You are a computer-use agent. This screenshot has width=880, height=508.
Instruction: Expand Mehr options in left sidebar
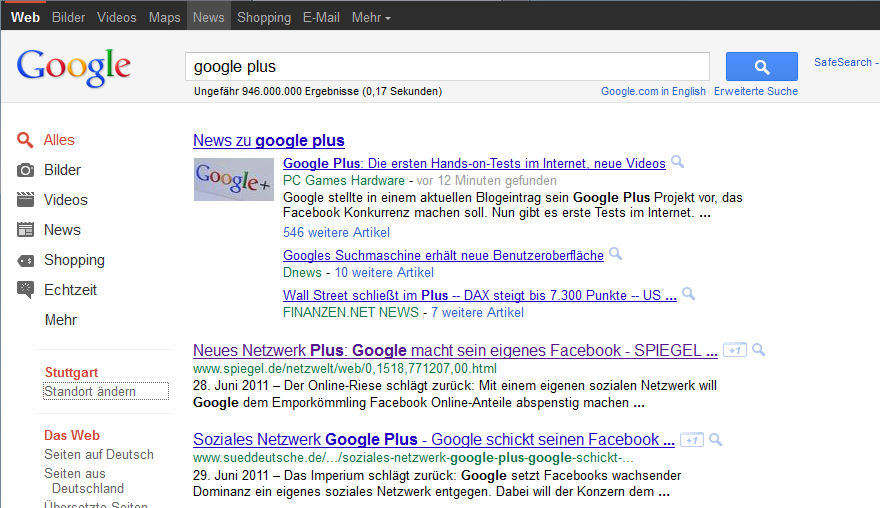61,320
